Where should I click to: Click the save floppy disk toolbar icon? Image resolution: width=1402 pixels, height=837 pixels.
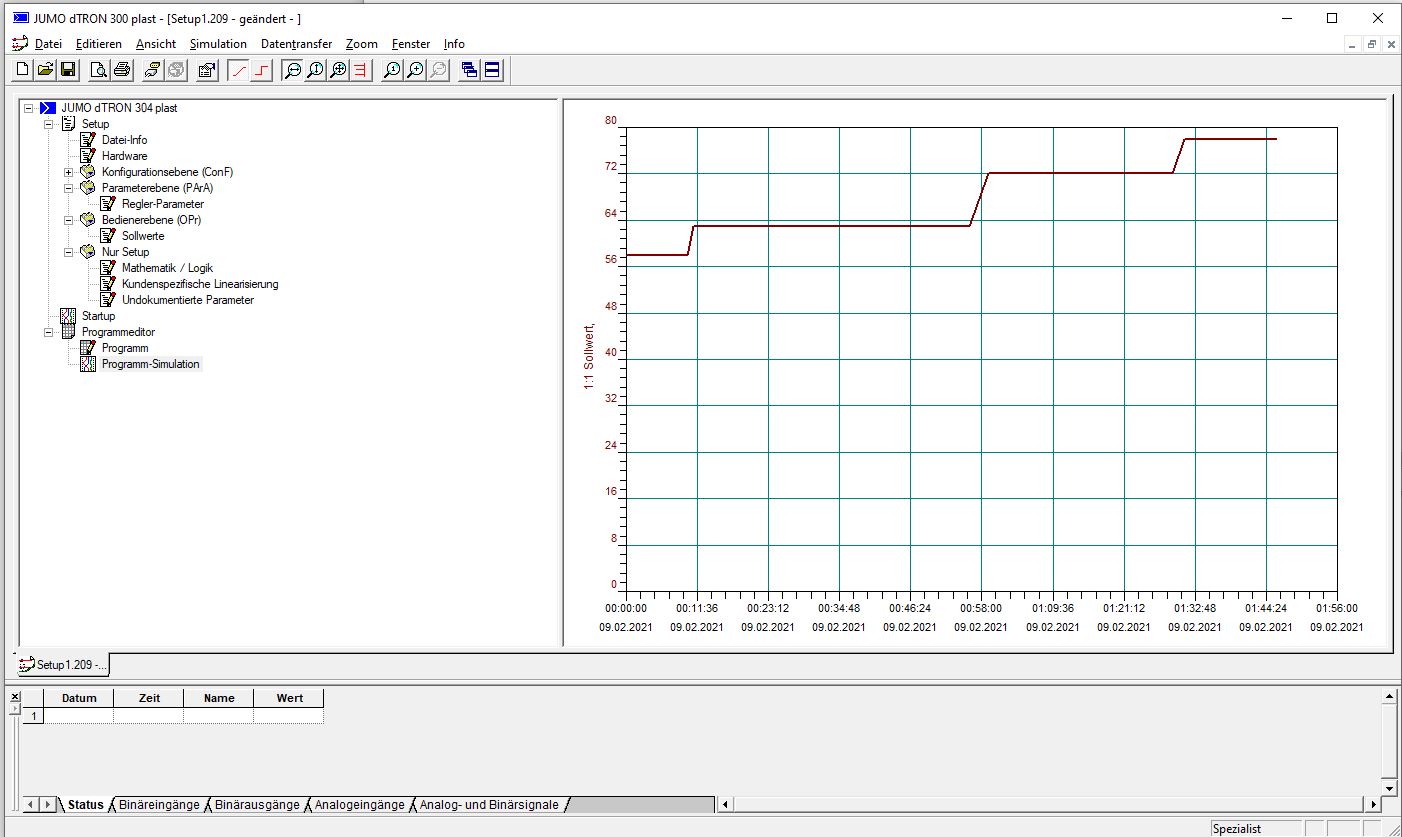[x=69, y=70]
